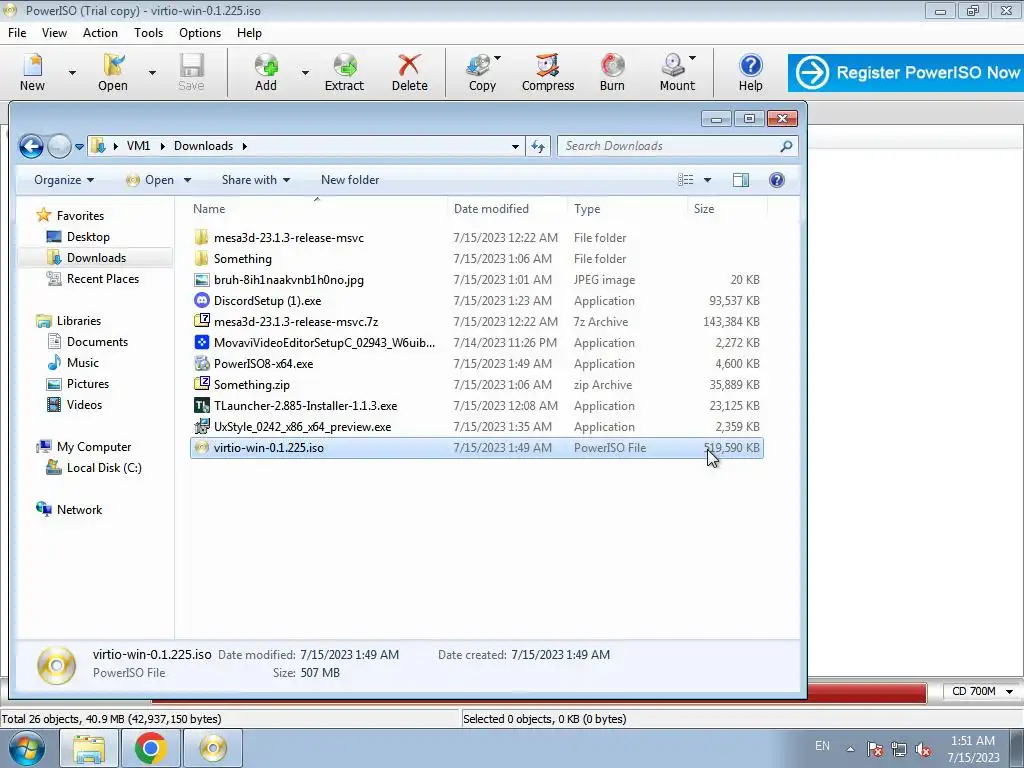Click the Add toolbar icon
Image resolution: width=1024 pixels, height=768 pixels.
click(x=266, y=72)
